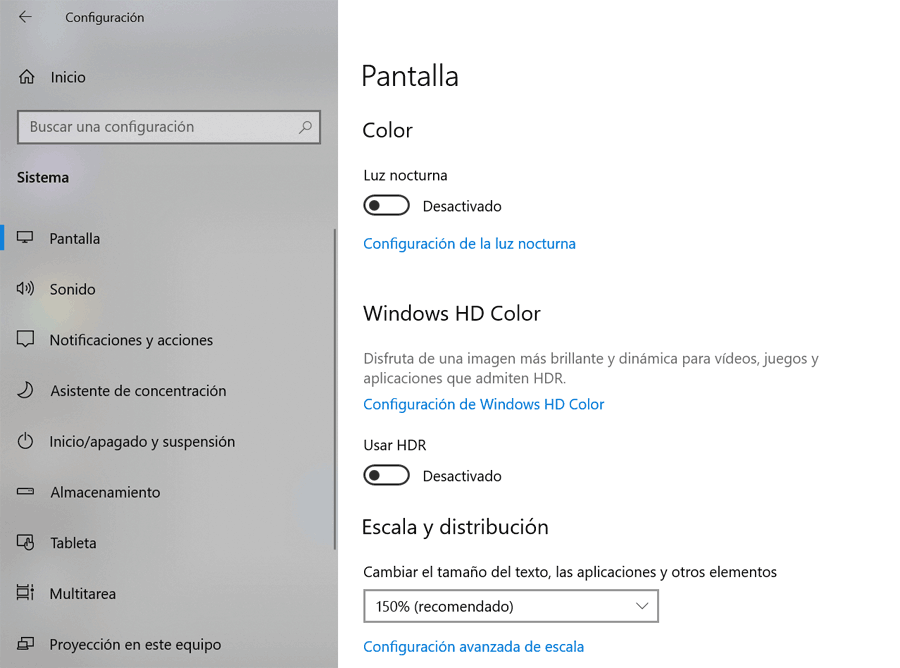Click the Multitarea icon
The height and width of the screenshot is (668, 900).
25,593
